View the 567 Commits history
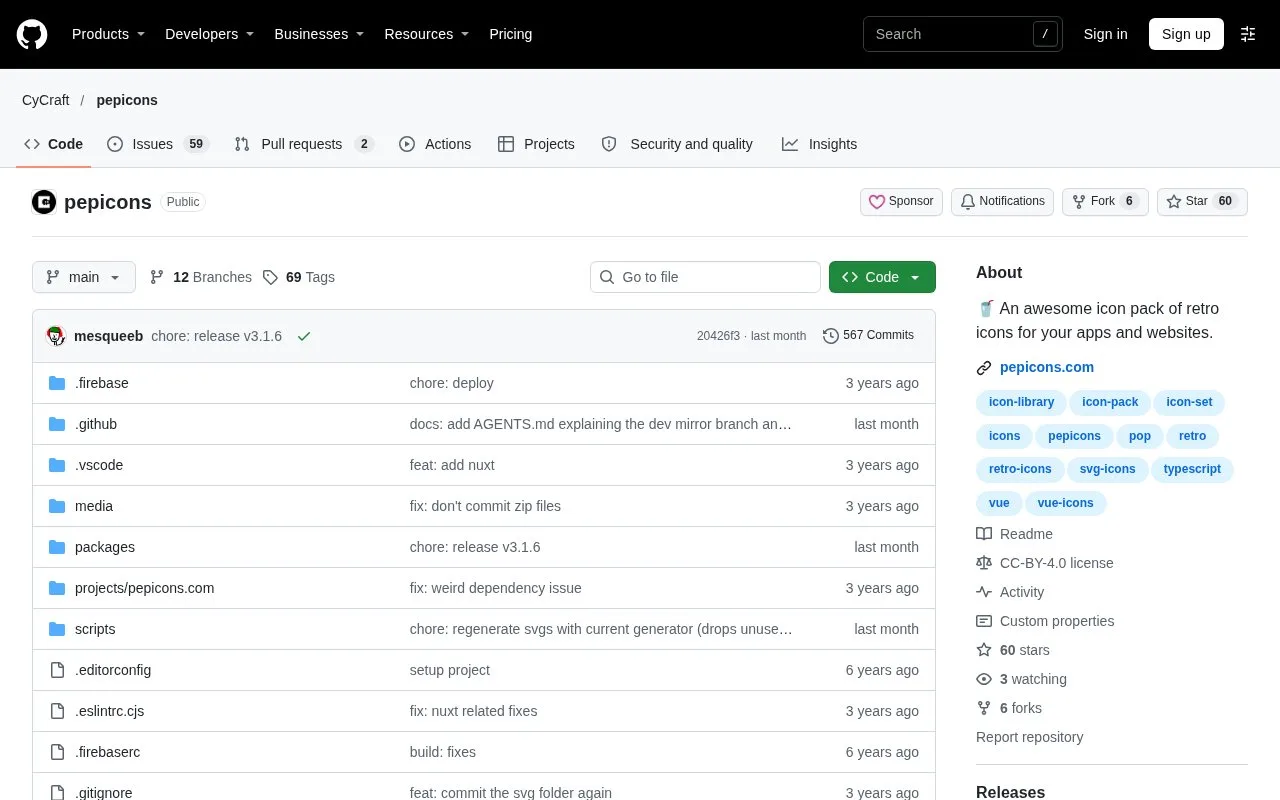The image size is (1280, 800). [x=868, y=336]
